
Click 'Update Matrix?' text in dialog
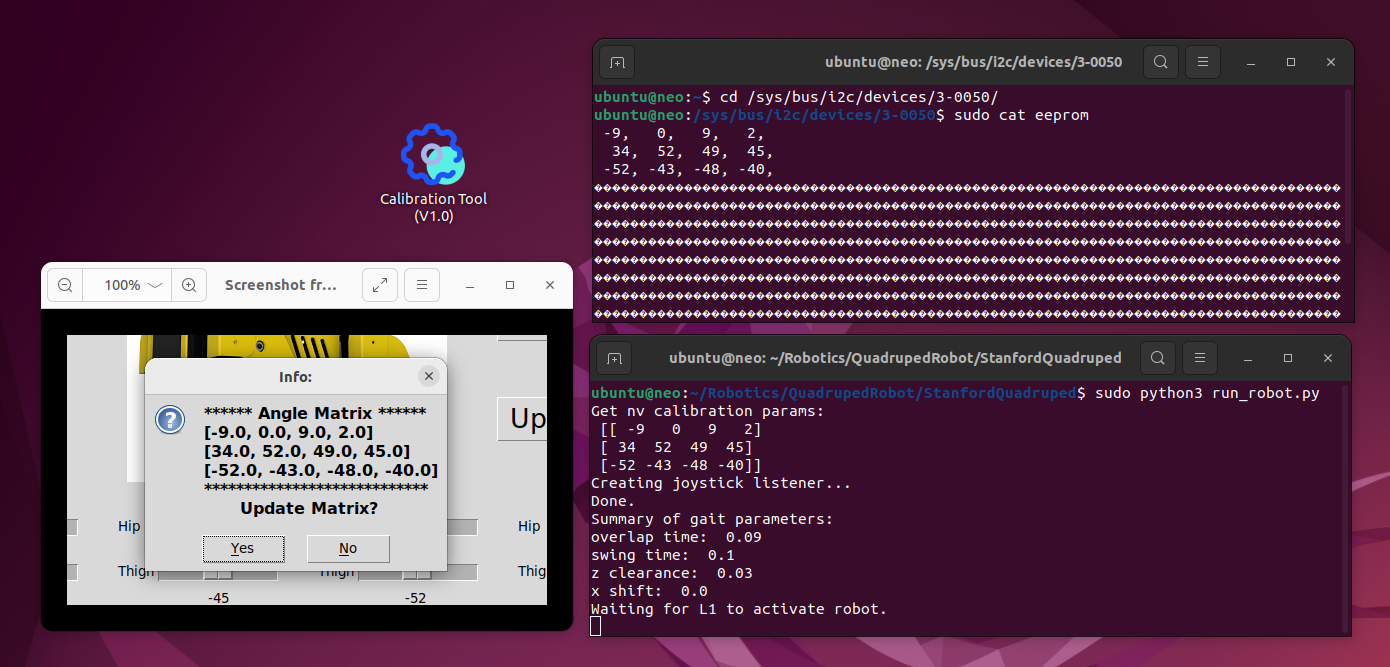pos(309,508)
